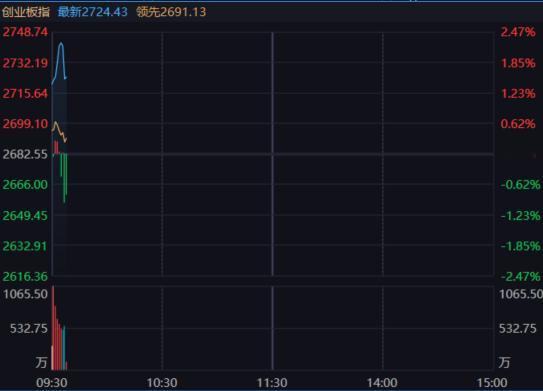The width and height of the screenshot is (543, 391).
Task: Click the blue index price line peak
Action: (x=61, y=44)
